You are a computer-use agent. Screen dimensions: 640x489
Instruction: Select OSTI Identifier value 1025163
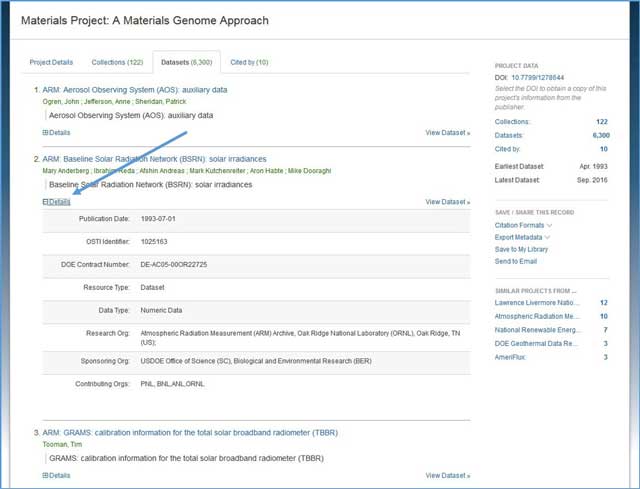tap(154, 242)
